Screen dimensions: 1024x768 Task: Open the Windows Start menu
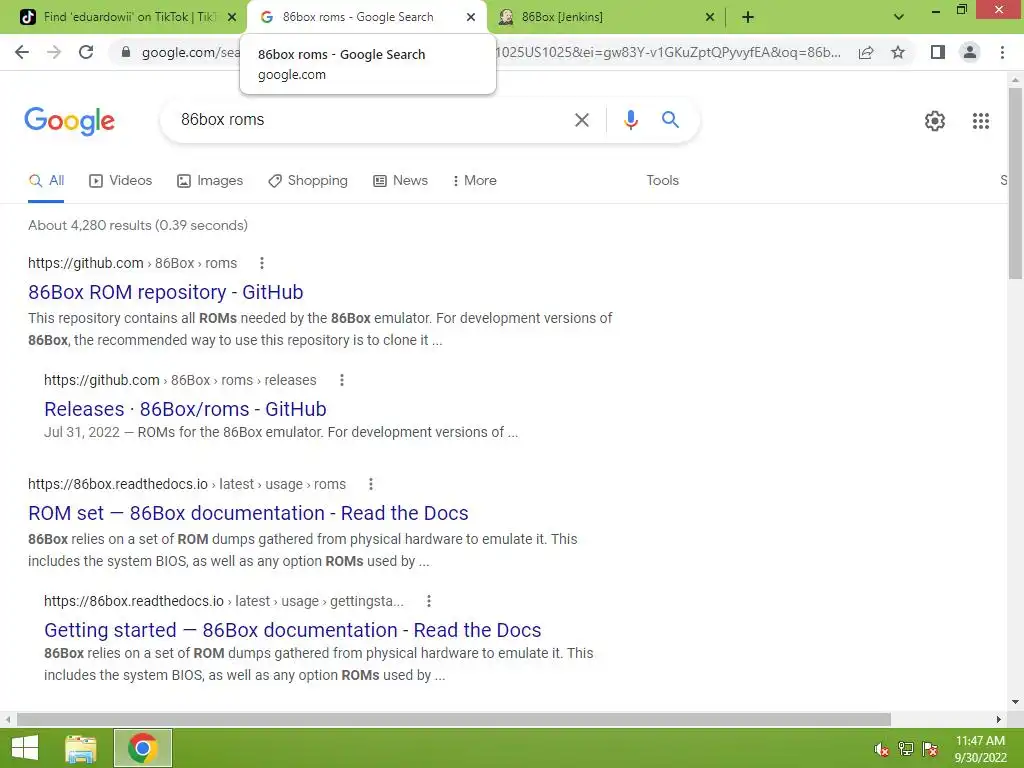(x=25, y=748)
